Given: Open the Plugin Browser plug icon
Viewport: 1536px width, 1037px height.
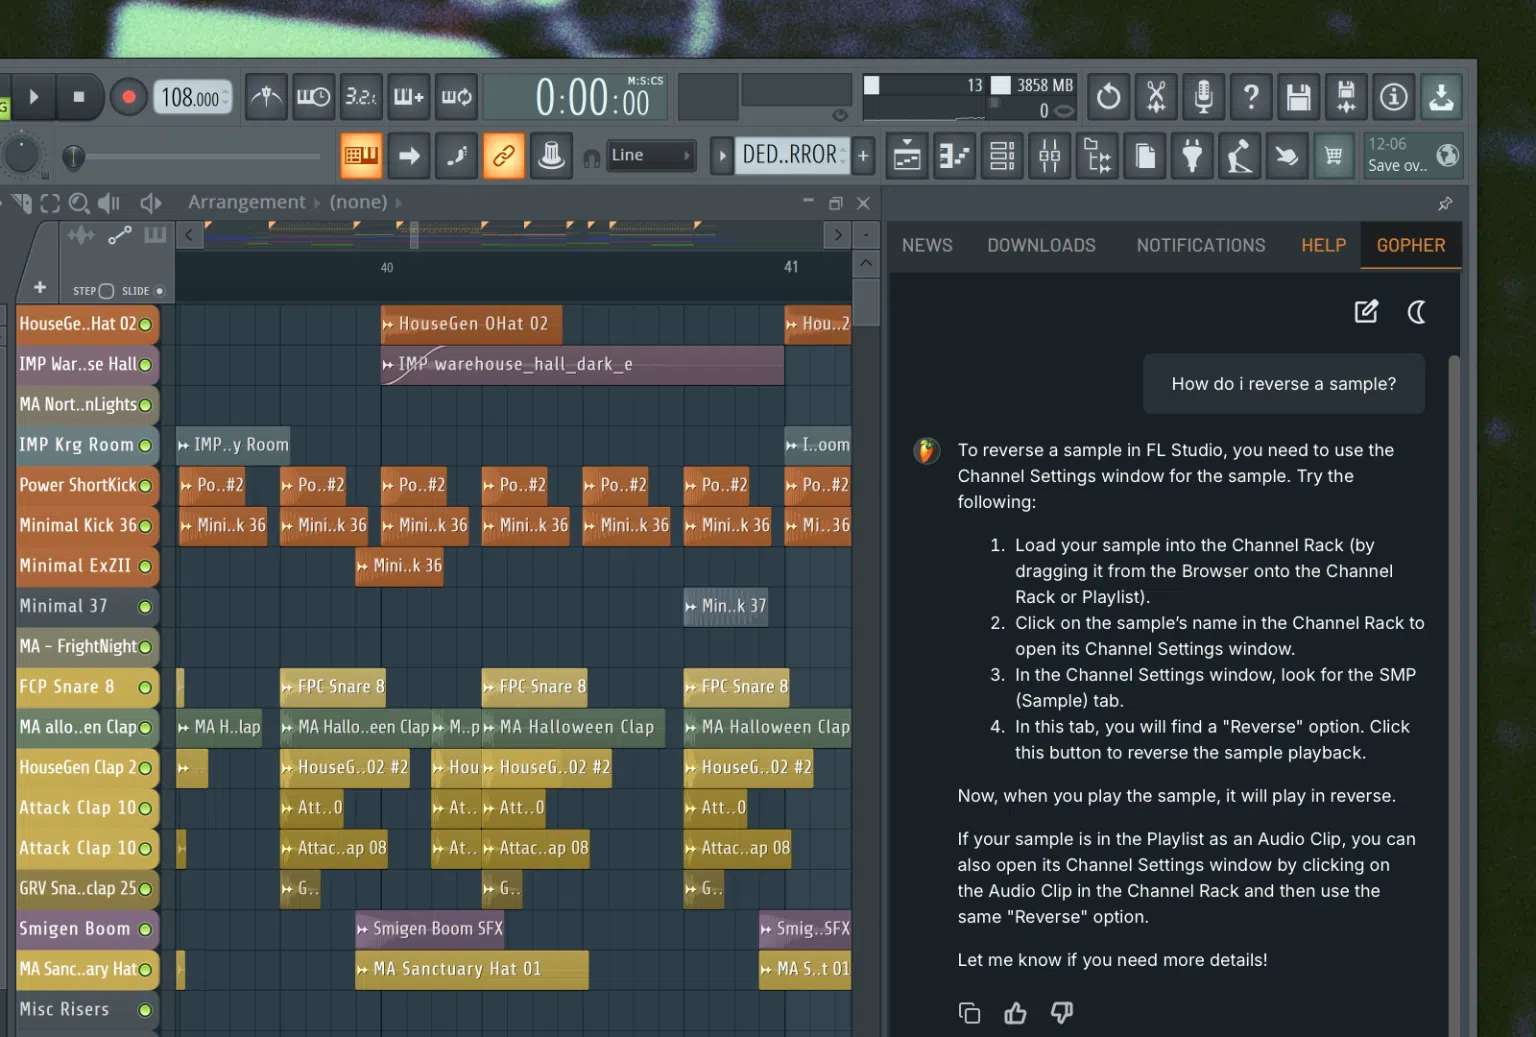Looking at the screenshot, I should click(x=1192, y=156).
